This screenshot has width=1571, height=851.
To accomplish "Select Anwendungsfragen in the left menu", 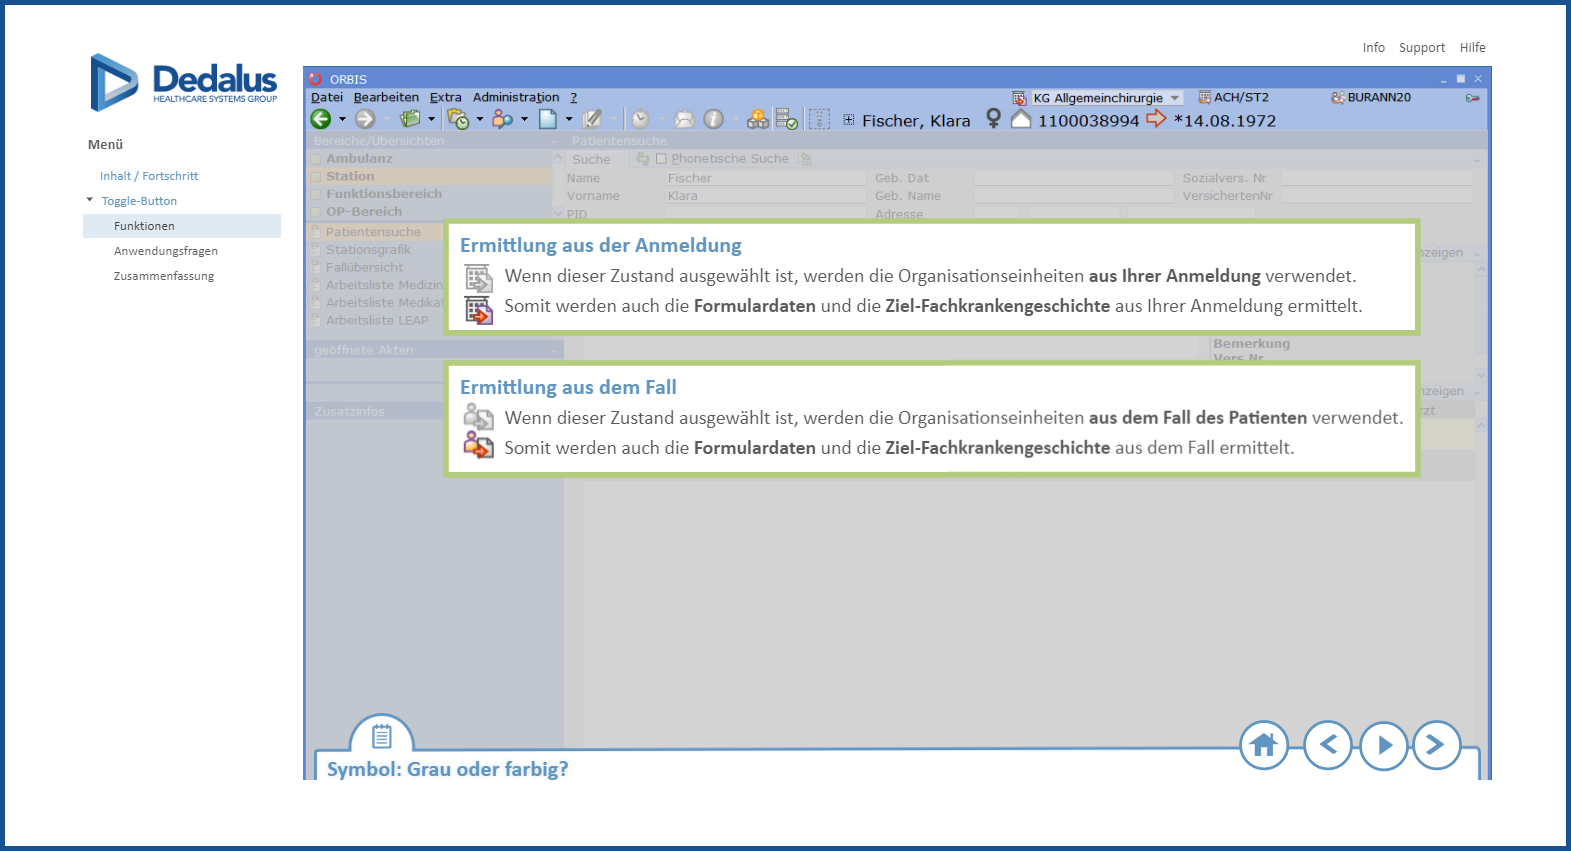I will click(x=166, y=251).
